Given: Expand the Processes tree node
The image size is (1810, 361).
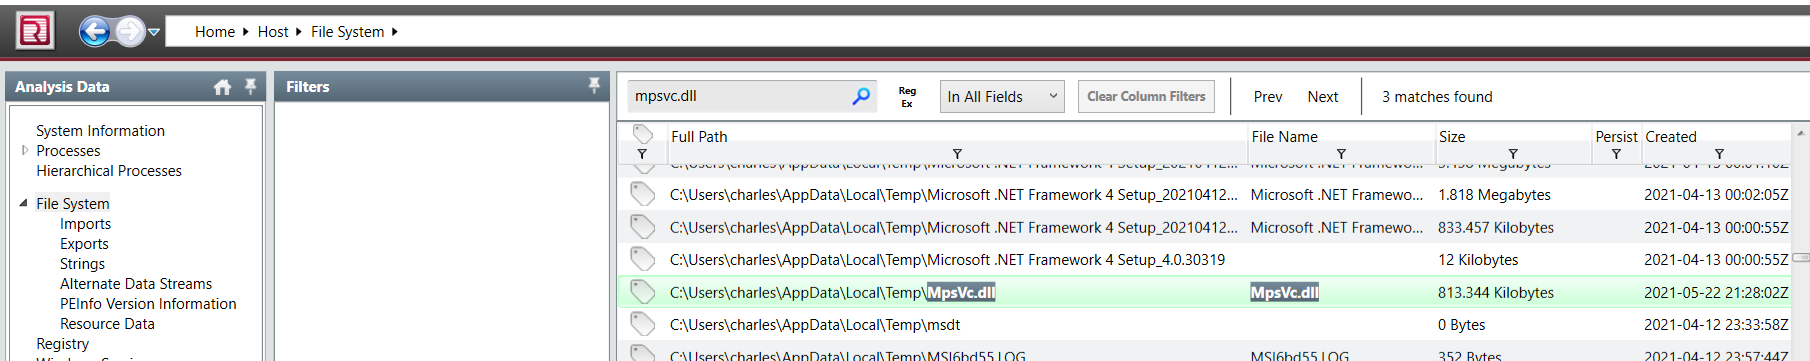Looking at the screenshot, I should click(x=25, y=150).
